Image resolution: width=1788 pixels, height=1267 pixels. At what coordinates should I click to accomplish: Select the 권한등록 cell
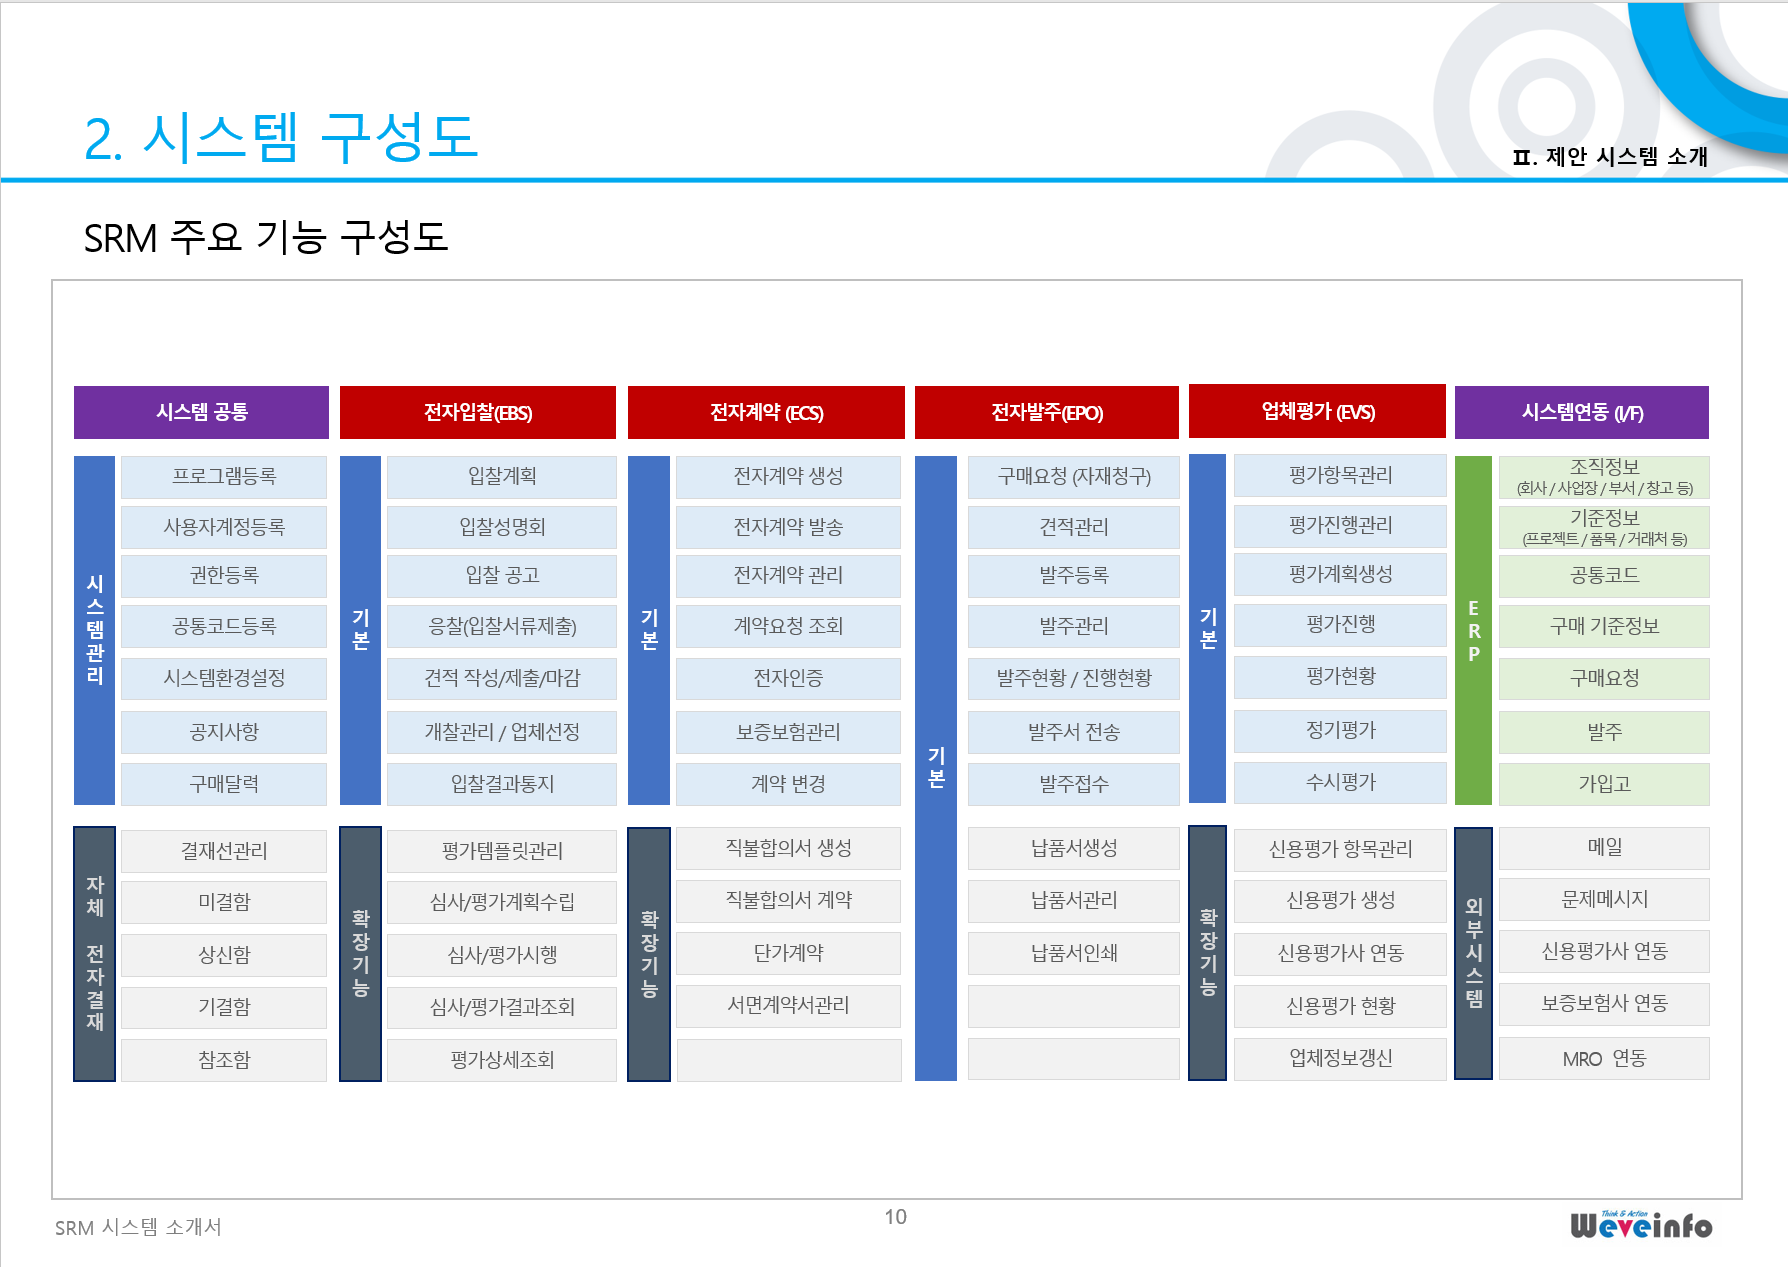tap(224, 576)
